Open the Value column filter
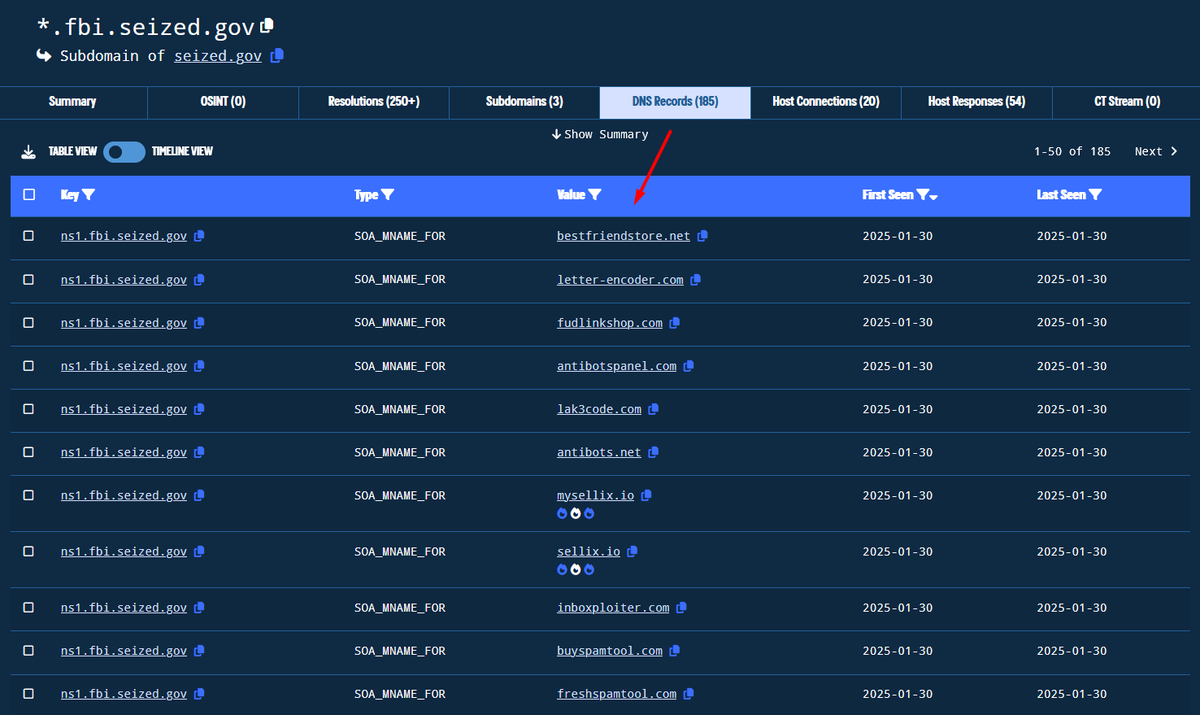1200x715 pixels. tap(595, 195)
